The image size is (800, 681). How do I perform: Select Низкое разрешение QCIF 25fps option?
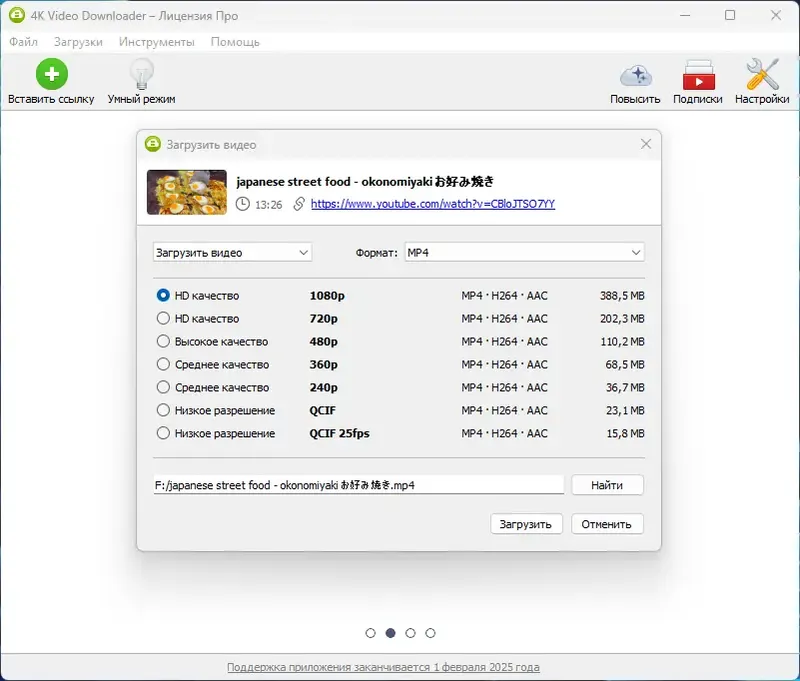163,433
